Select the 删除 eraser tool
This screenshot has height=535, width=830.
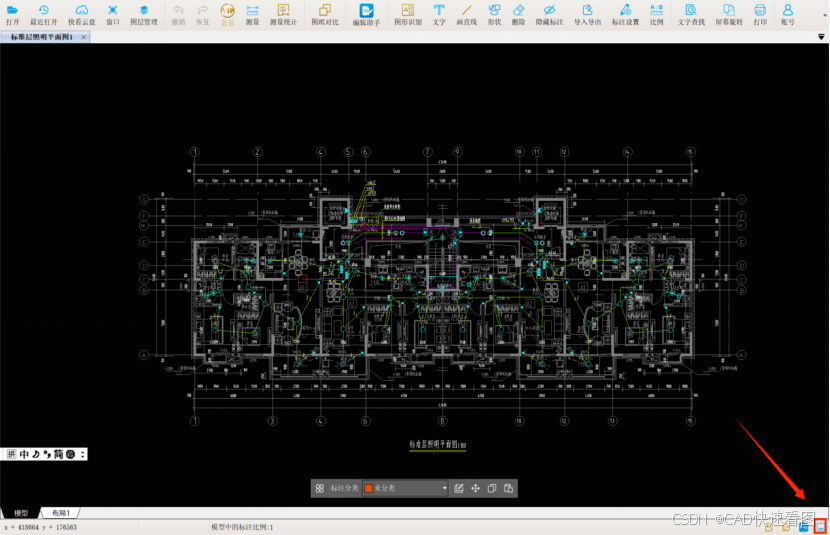click(x=518, y=14)
